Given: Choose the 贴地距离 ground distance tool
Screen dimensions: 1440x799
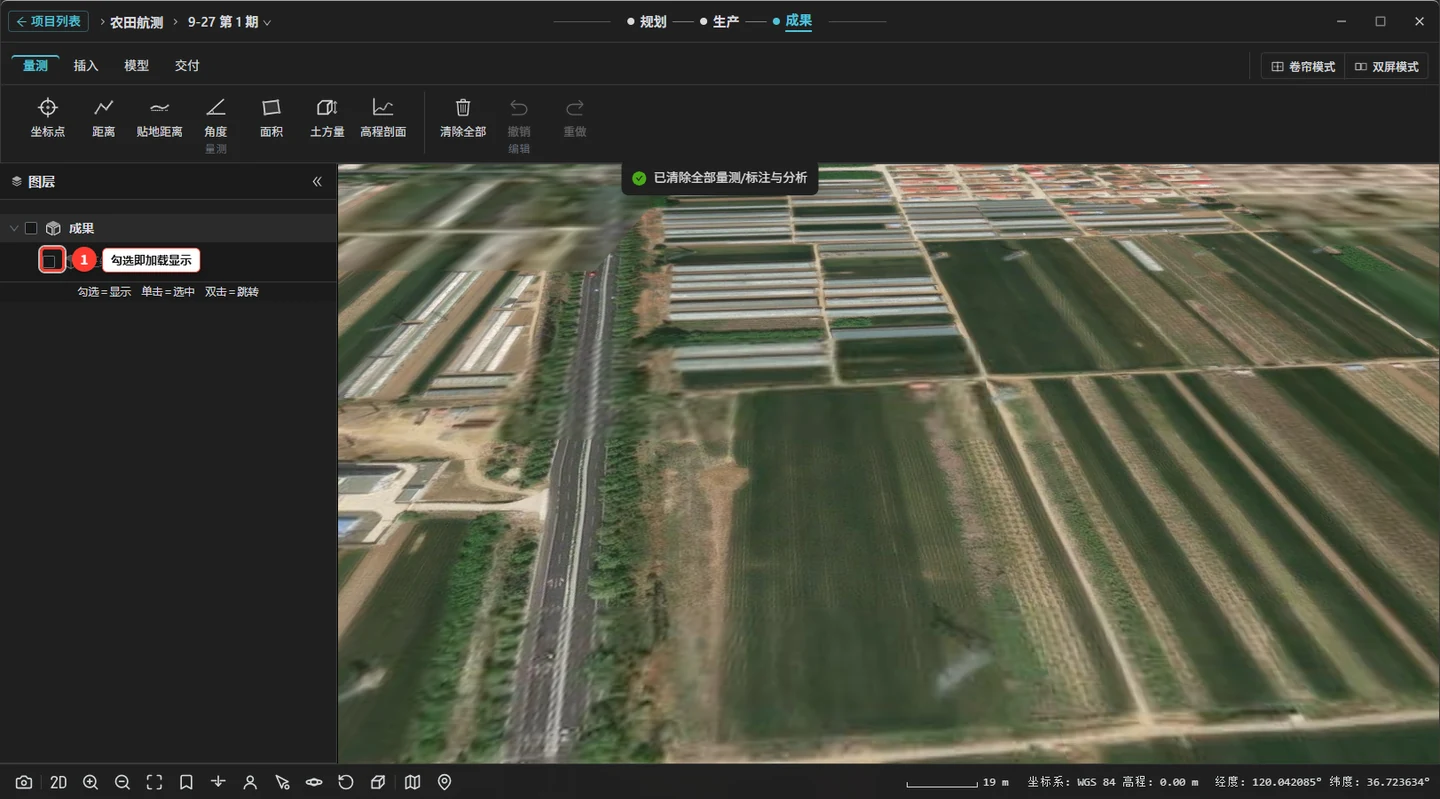Looking at the screenshot, I should pos(160,117).
